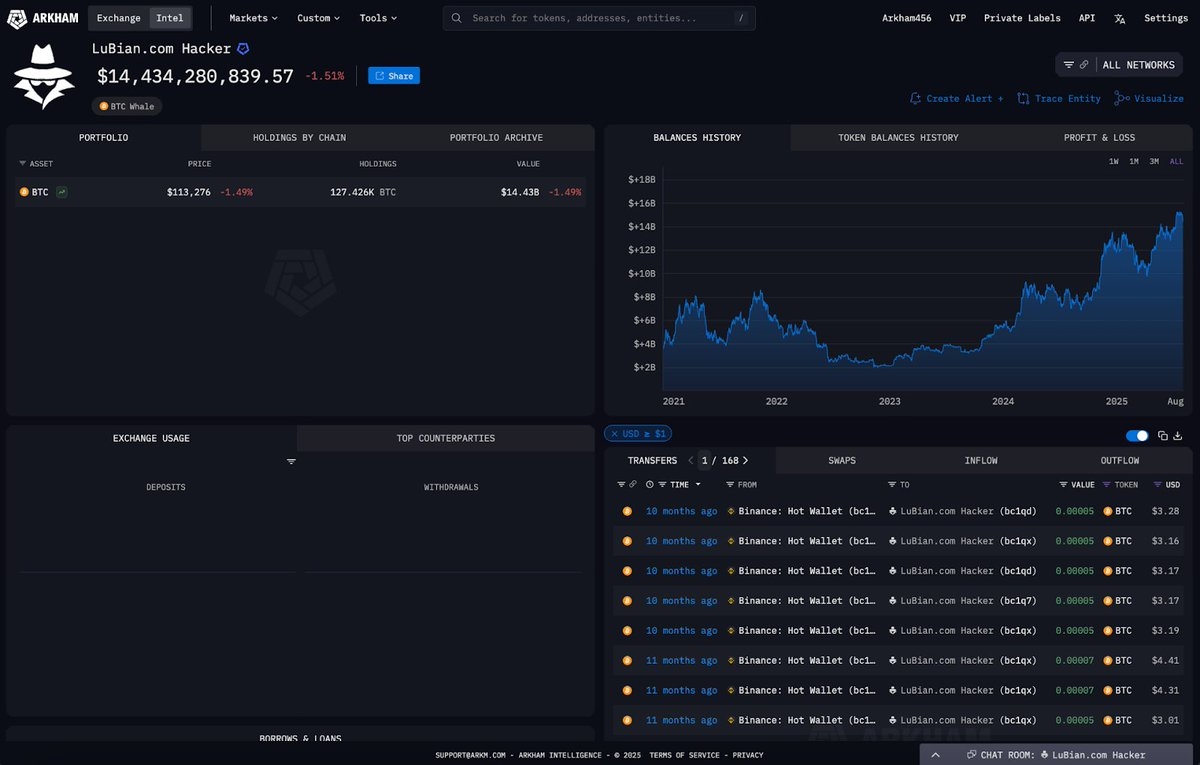Download the transfers table via download icon
The height and width of the screenshot is (765, 1200).
(1177, 436)
